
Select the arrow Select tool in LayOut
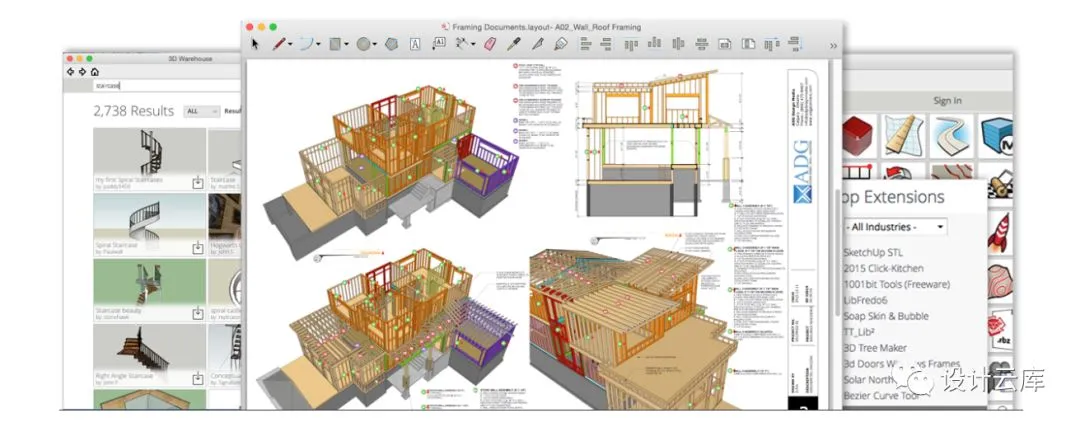256,44
